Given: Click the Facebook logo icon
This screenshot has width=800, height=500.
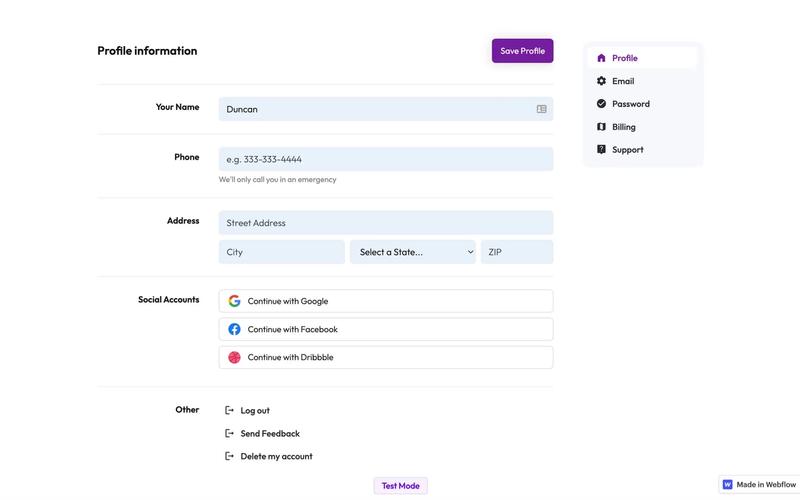Looking at the screenshot, I should click(x=234, y=329).
